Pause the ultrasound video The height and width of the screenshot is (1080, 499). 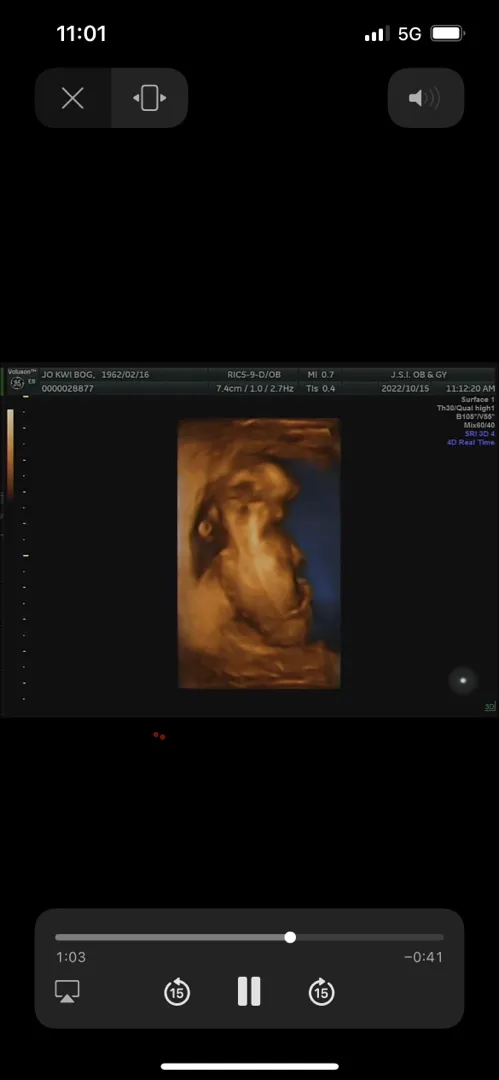pyautogui.click(x=249, y=992)
